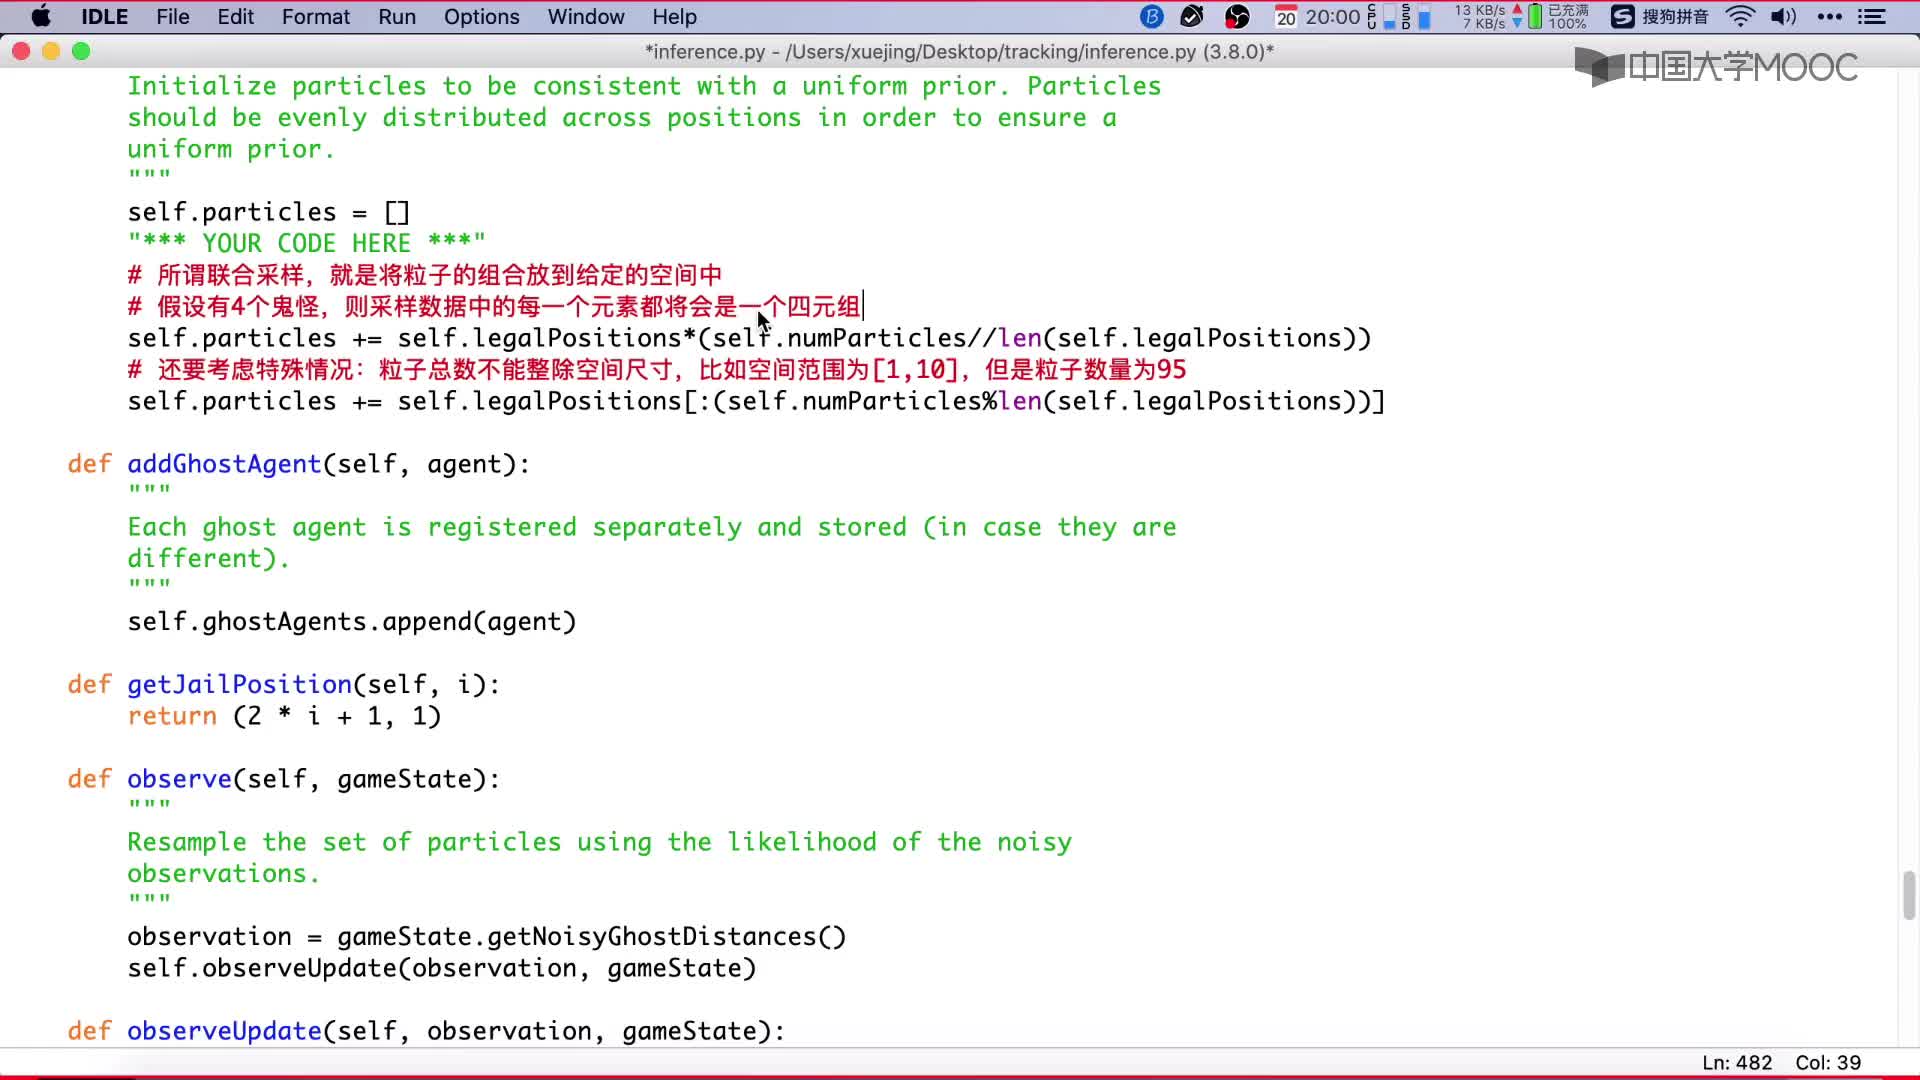Click the network speed KB/s indicator
1920x1080 pixels.
pos(1488,17)
